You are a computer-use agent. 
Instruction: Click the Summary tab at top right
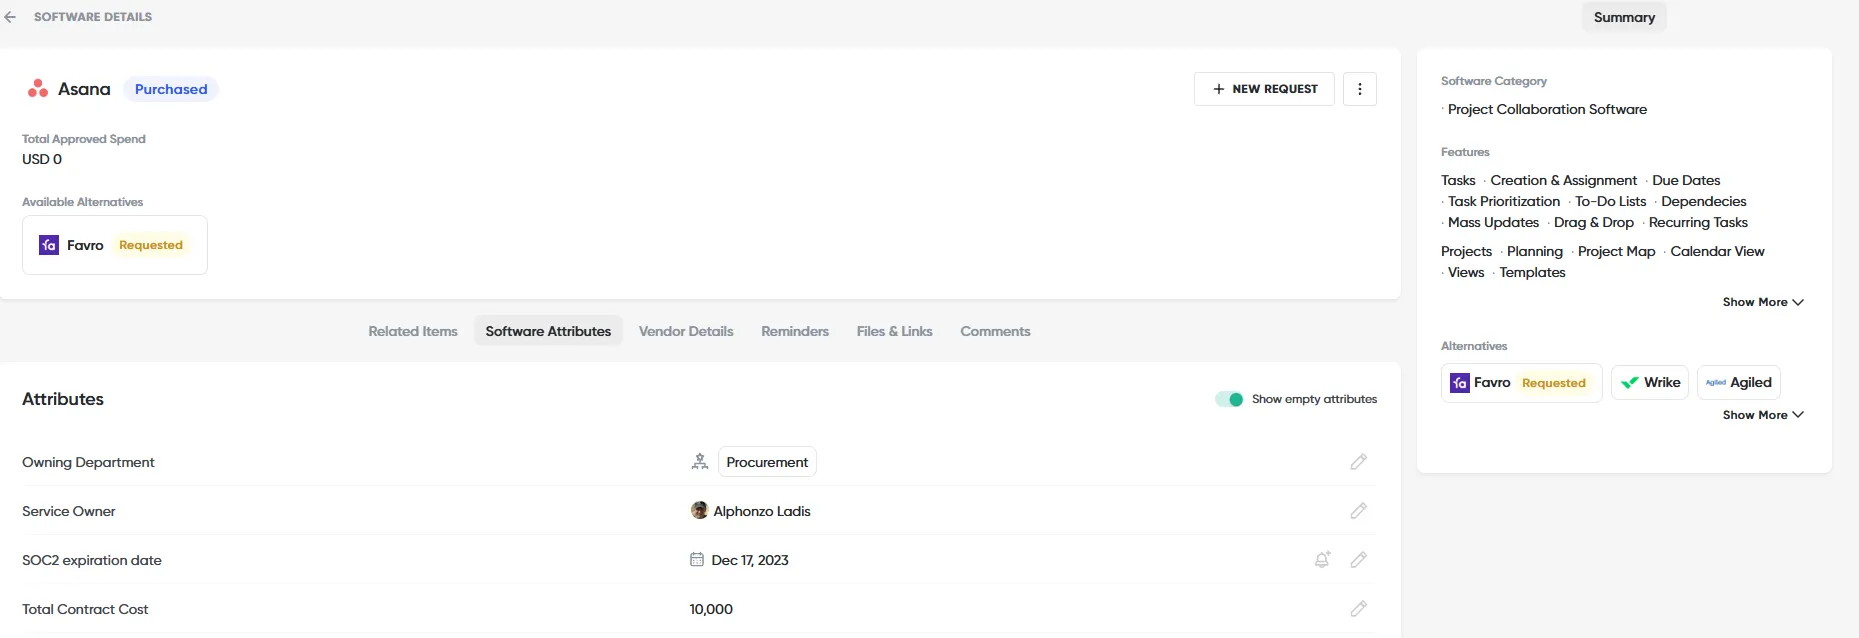[1624, 17]
